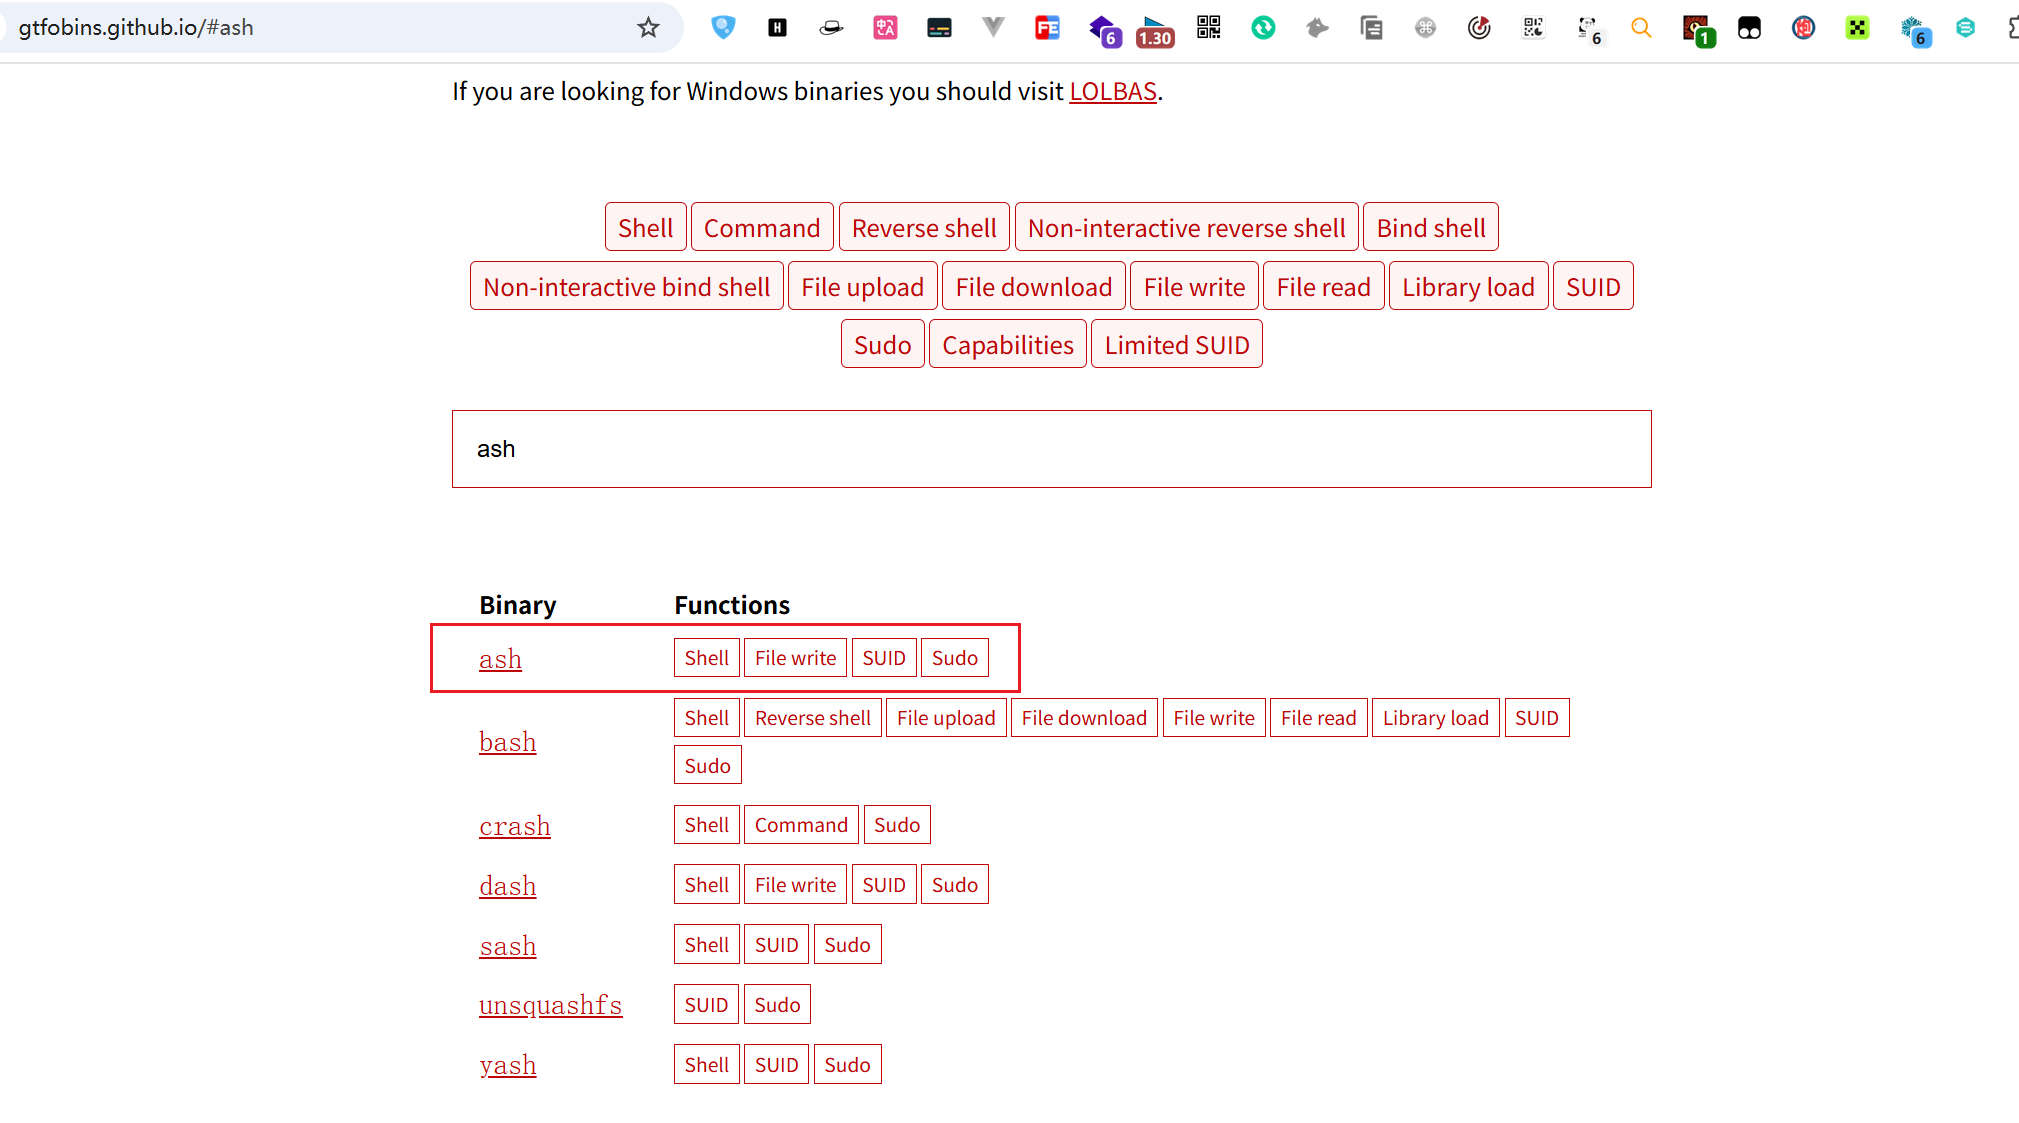Click the orange magnifier search extension
This screenshot has width=2019, height=1123.
1641,28
